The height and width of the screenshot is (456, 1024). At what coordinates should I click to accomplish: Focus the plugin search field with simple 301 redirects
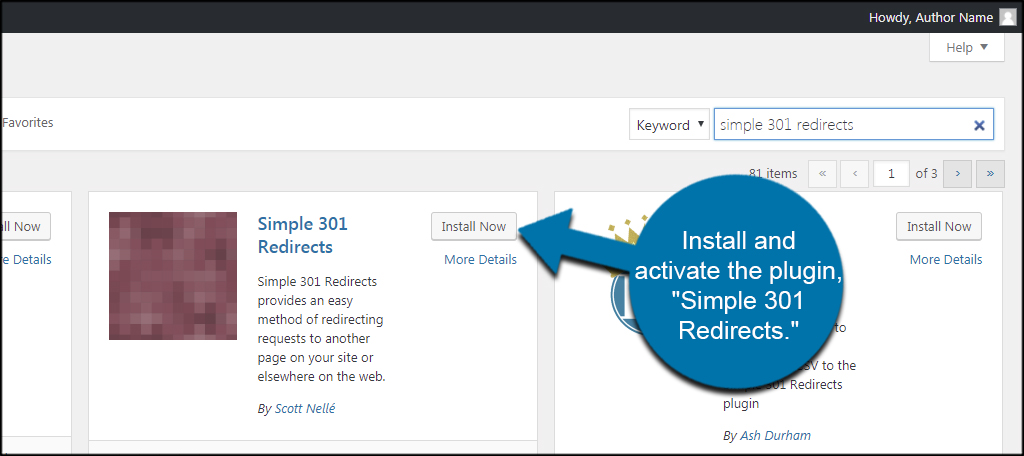[854, 125]
